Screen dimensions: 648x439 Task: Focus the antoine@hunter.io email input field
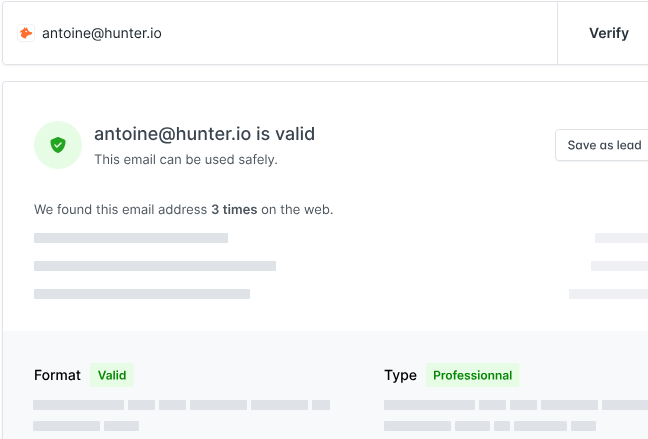coord(280,33)
